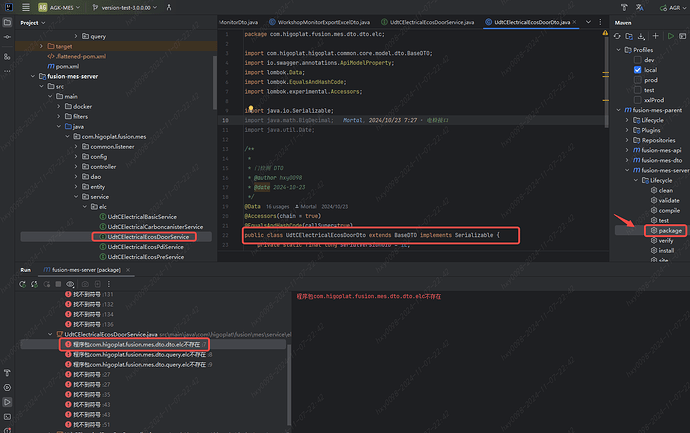Screen dimensions: 690x433
Task: Uncheck the local Maven profile checkbox
Action: coord(638,70)
